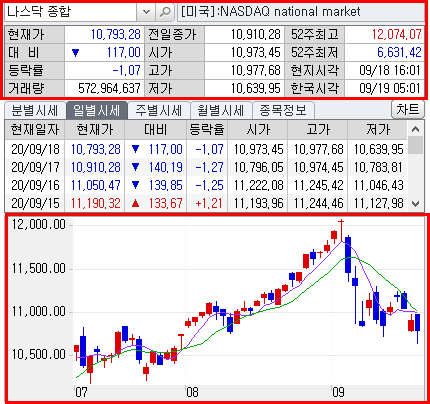Click scrollbar down arrow in daily table
430x404 pixels.
(415, 204)
